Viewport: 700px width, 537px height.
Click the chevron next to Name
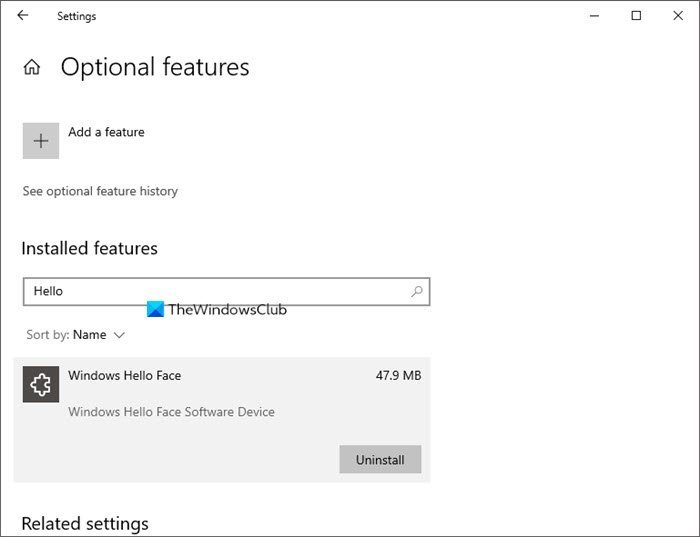[119, 335]
